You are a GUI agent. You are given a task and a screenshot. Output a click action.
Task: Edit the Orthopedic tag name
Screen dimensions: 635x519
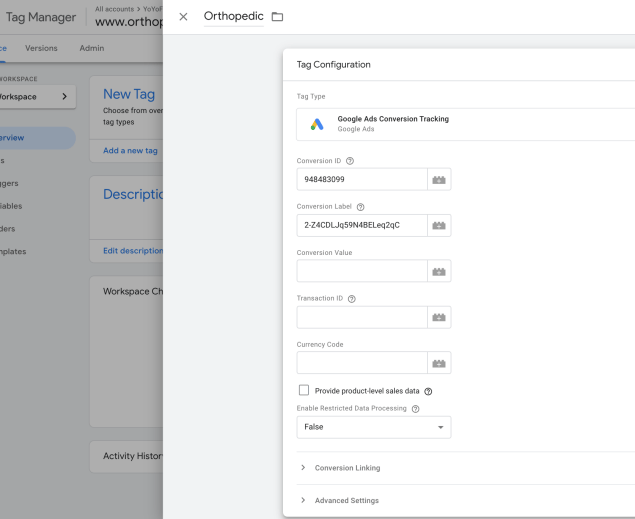(x=234, y=16)
